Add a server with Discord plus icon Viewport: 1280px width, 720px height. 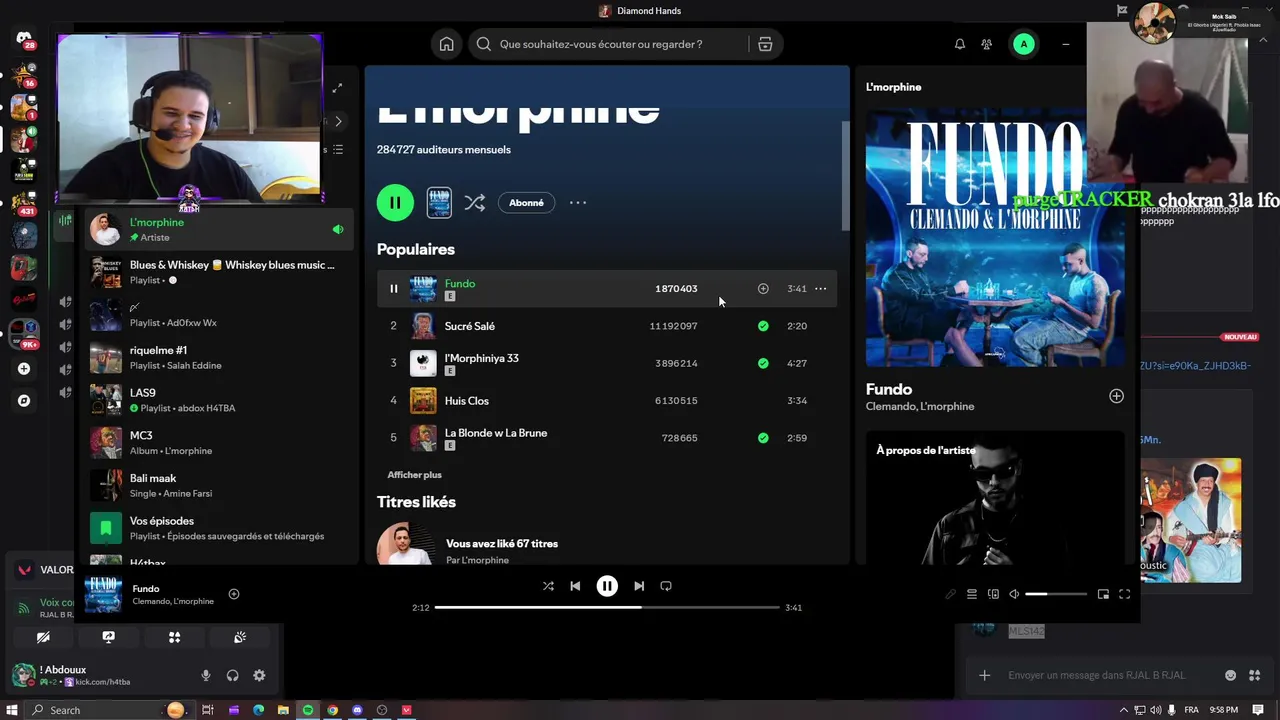[24, 369]
